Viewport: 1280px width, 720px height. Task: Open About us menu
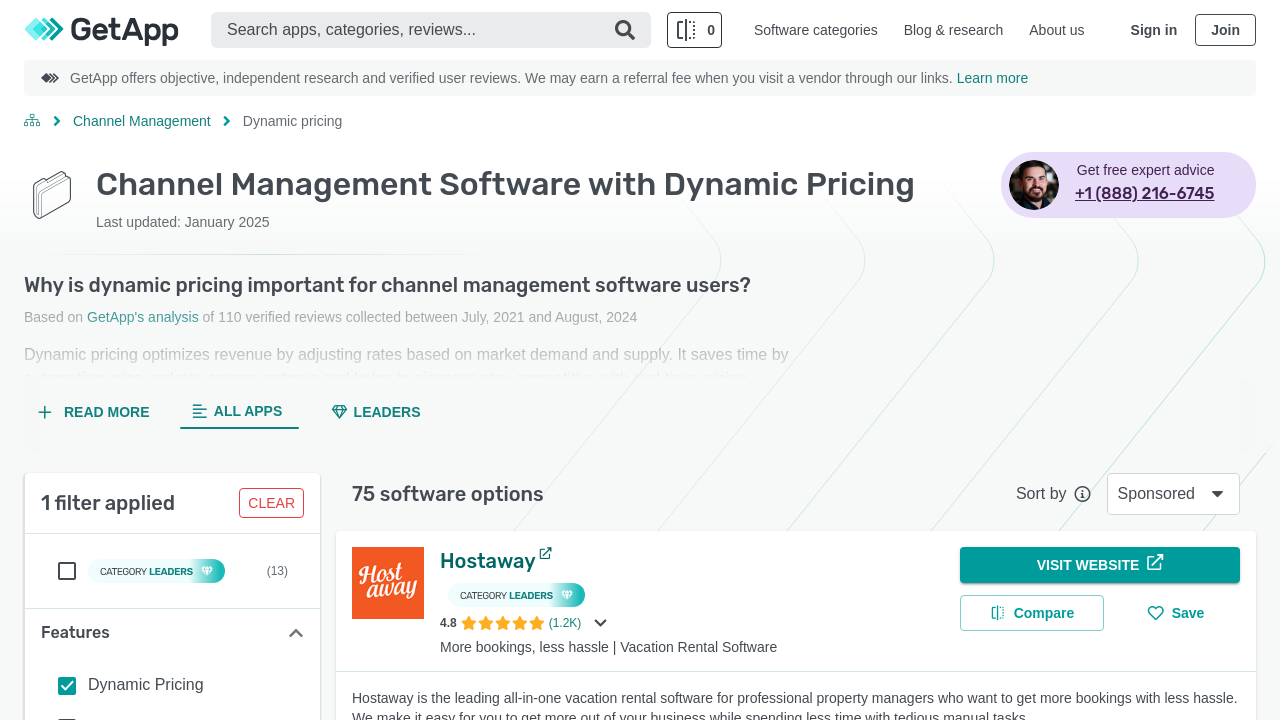[1056, 30]
